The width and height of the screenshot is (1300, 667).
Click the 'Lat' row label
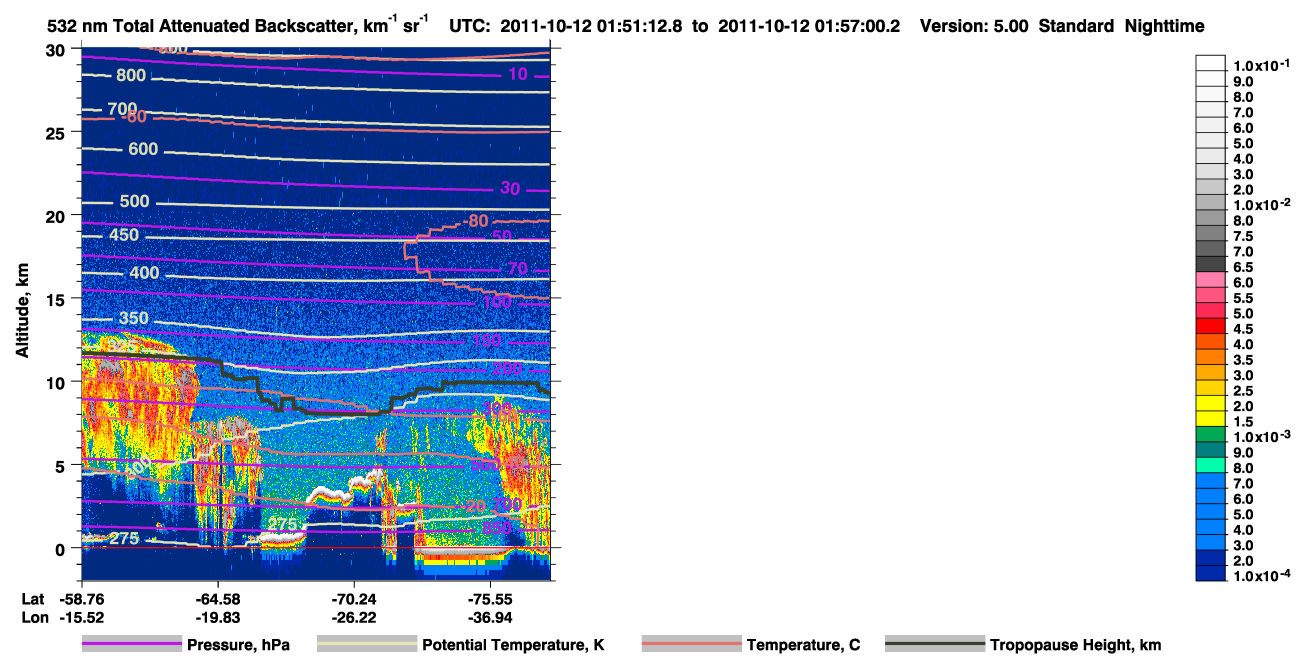[x=32, y=599]
